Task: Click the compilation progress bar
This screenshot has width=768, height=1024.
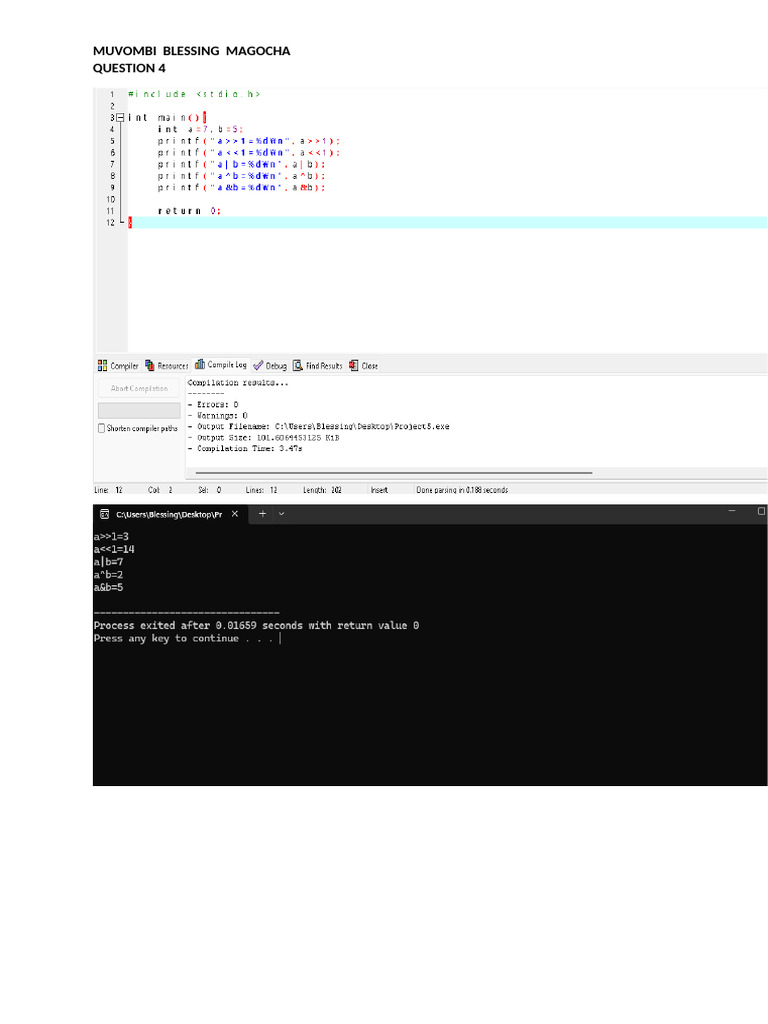Action: point(139,411)
